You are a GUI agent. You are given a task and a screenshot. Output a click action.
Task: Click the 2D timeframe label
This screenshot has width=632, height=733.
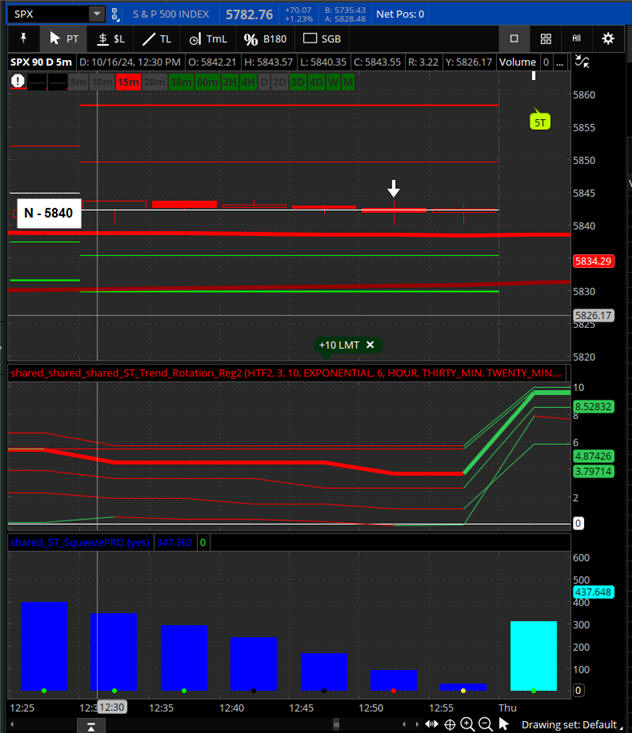point(279,82)
